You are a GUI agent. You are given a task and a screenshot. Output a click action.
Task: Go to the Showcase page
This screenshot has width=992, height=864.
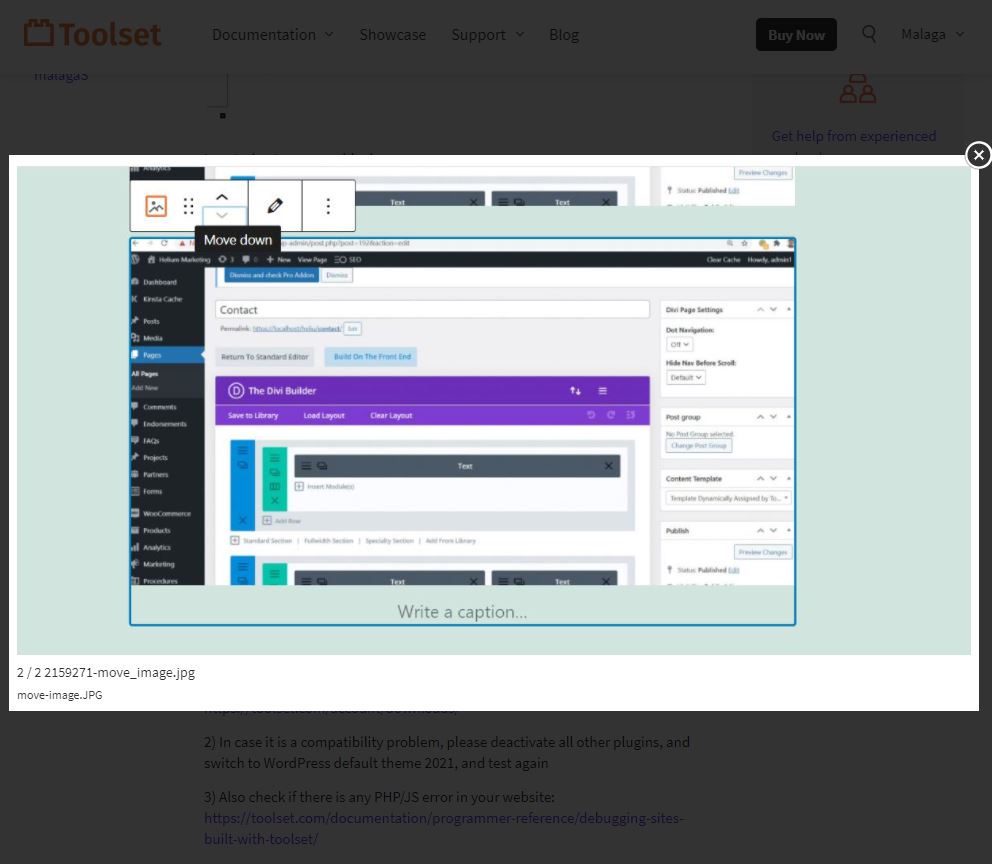pos(392,35)
